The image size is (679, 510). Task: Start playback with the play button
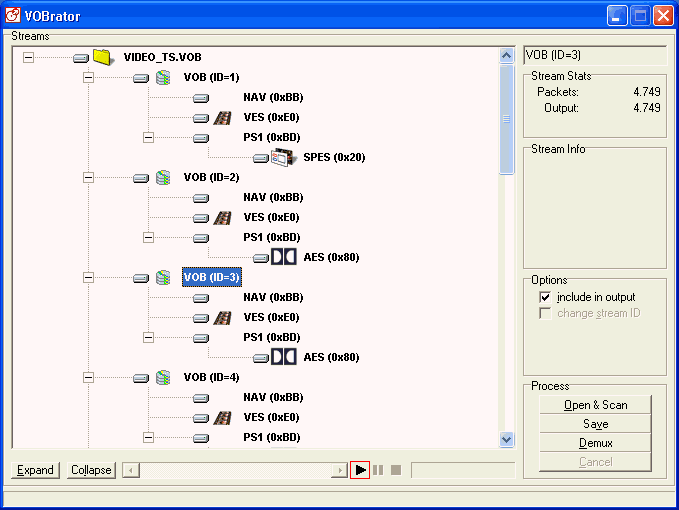[360, 470]
